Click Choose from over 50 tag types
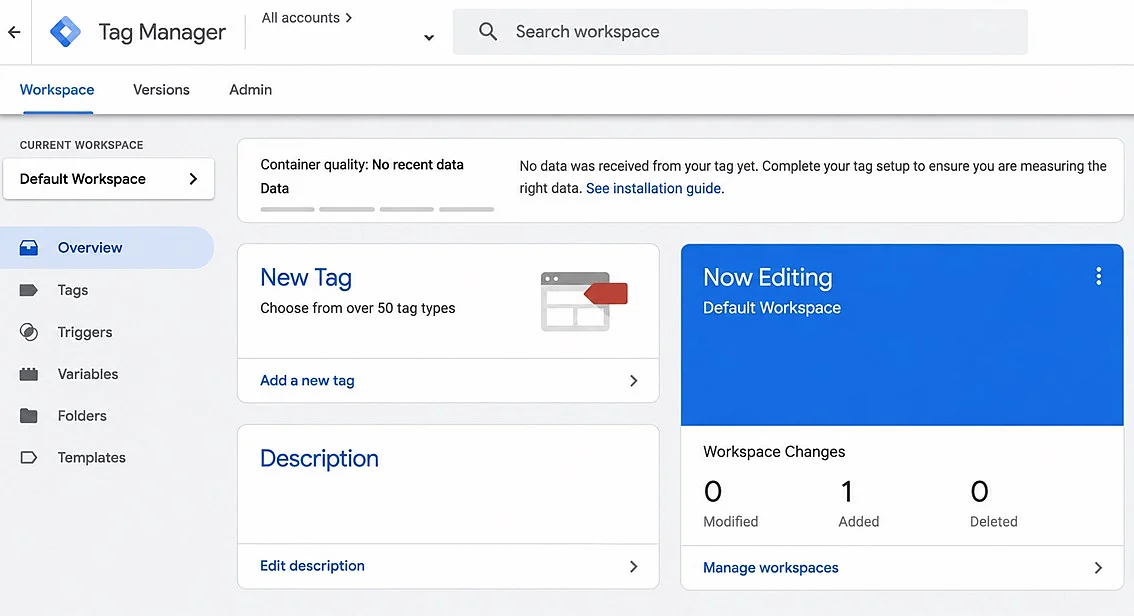Screen dimensions: 1134x616 coord(358,308)
